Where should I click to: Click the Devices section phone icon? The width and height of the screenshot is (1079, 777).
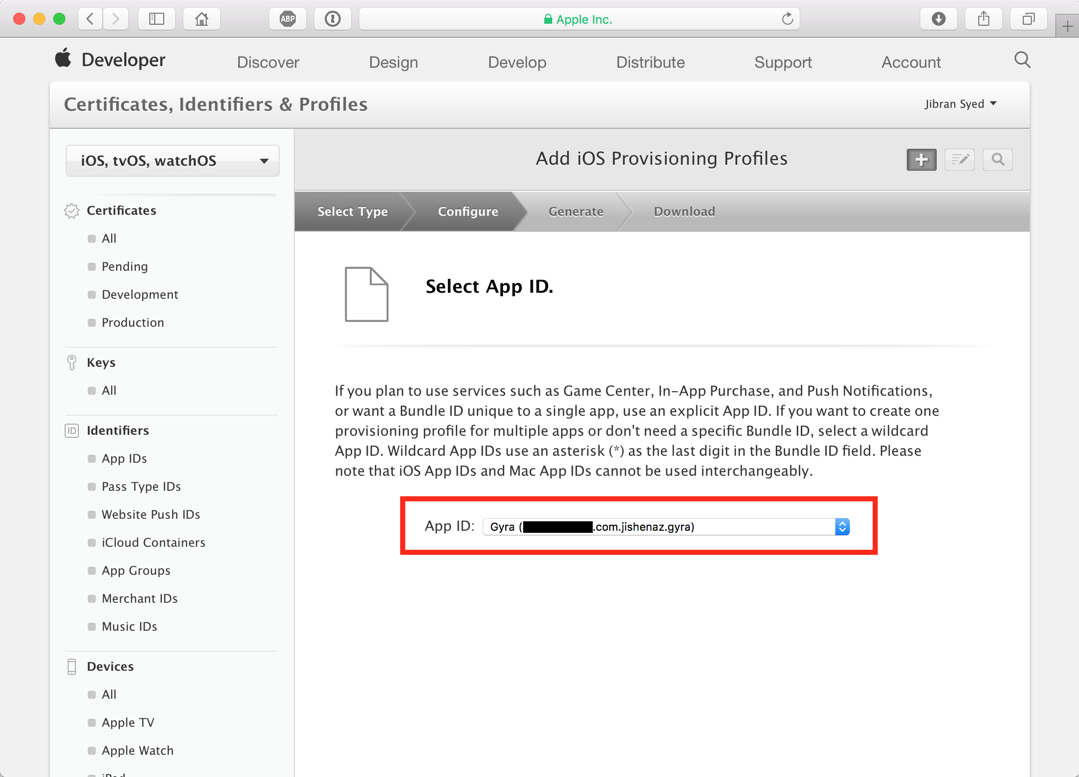click(72, 666)
